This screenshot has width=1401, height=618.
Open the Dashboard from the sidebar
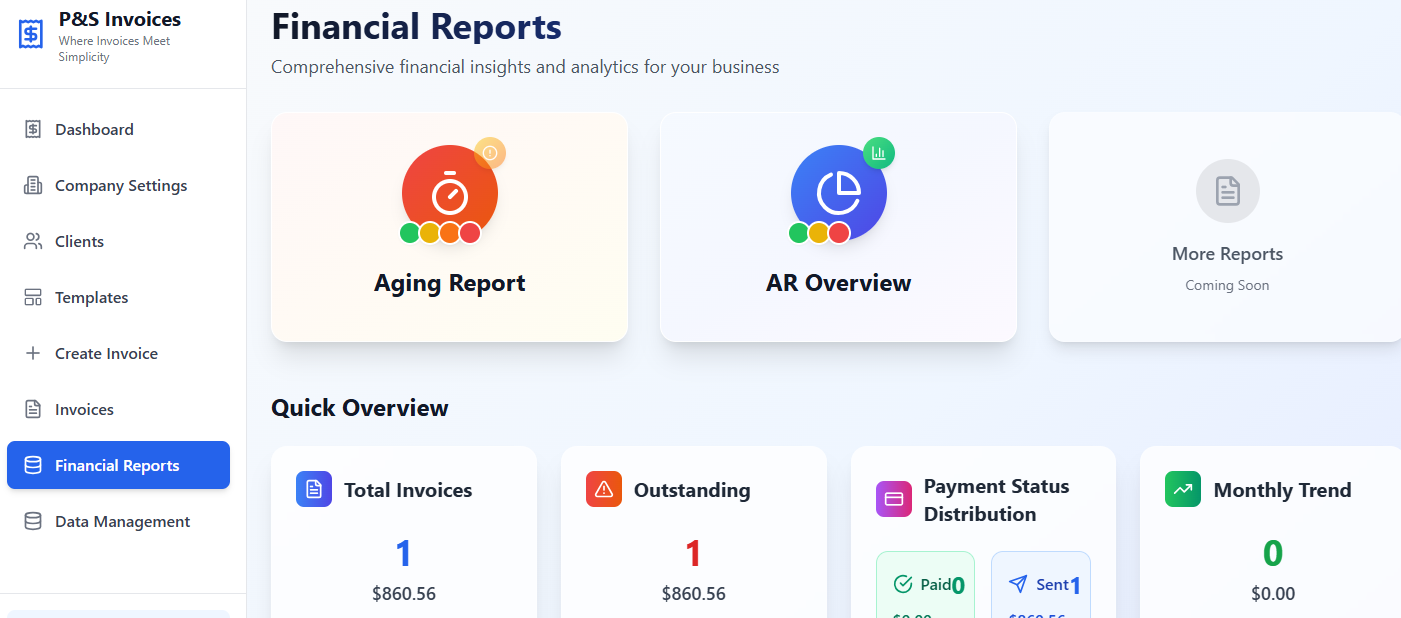[x=96, y=129]
